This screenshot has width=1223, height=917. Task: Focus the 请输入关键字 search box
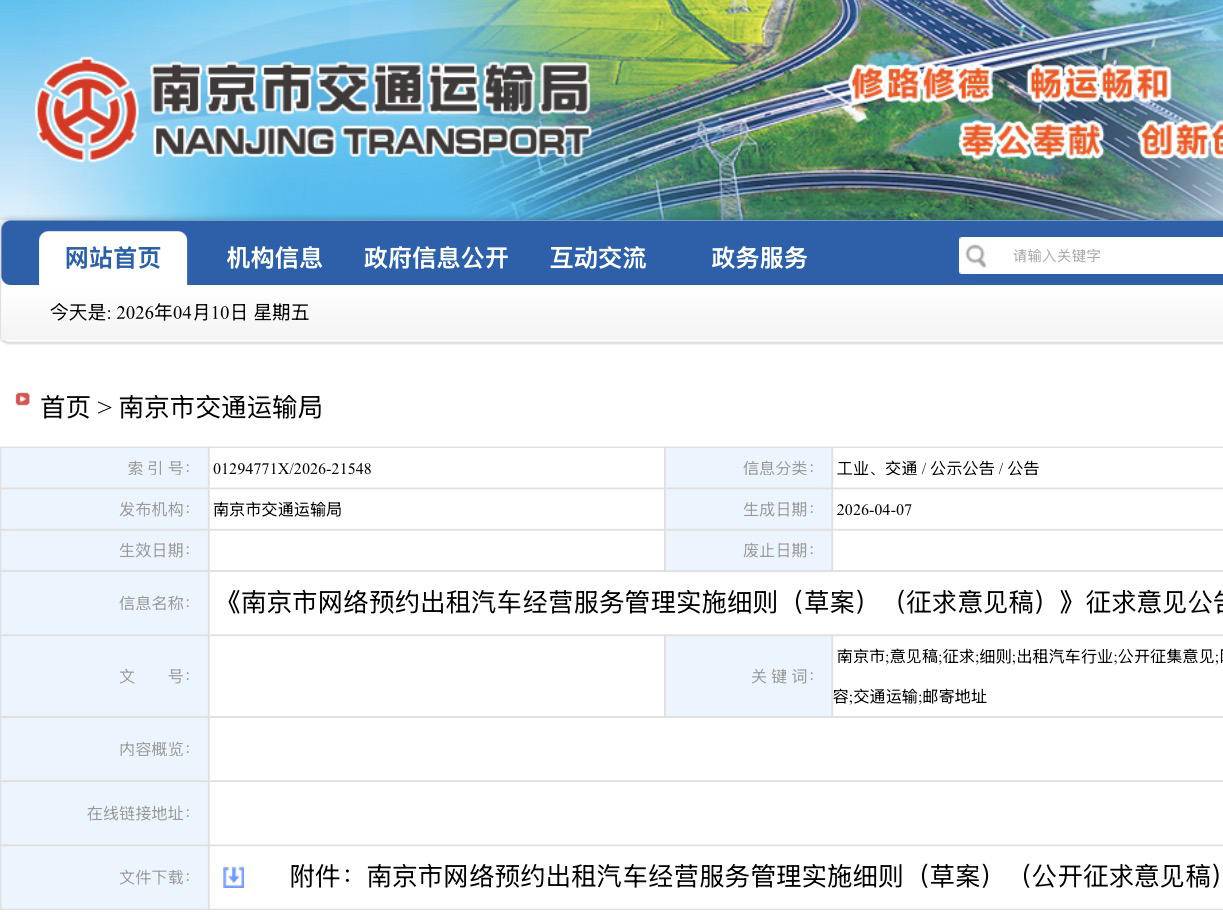click(x=1100, y=256)
